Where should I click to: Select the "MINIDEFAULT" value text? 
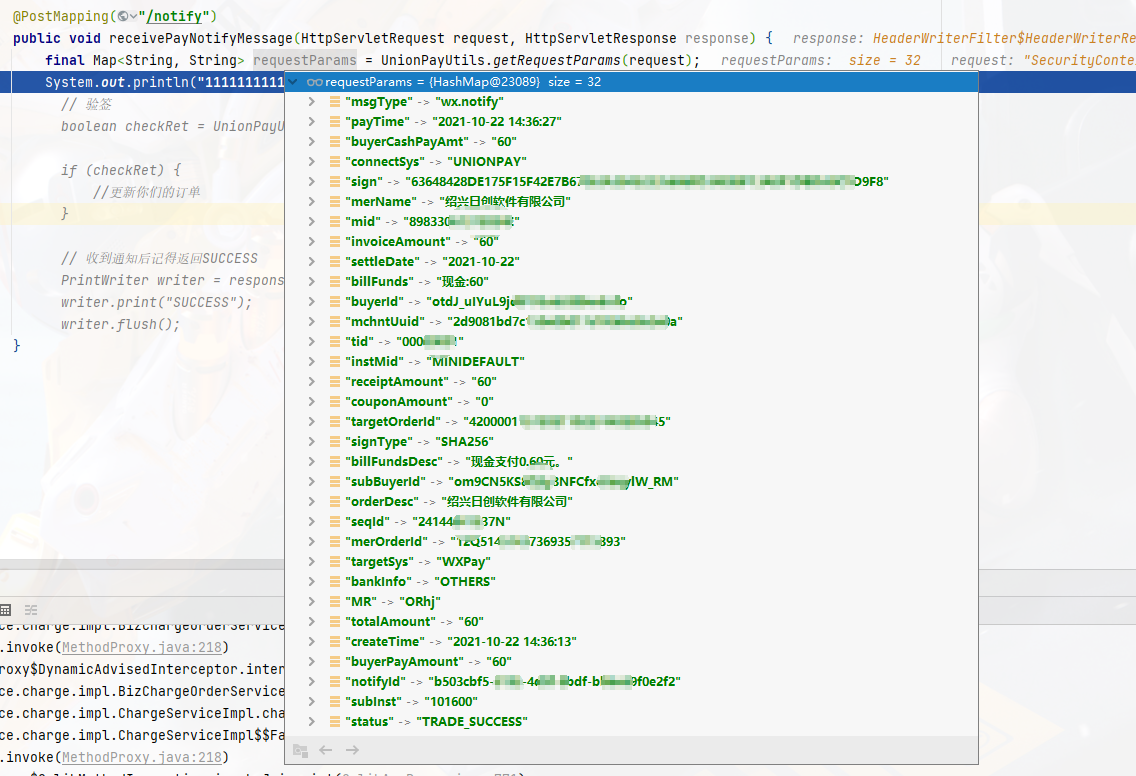pyautogui.click(x=475, y=362)
